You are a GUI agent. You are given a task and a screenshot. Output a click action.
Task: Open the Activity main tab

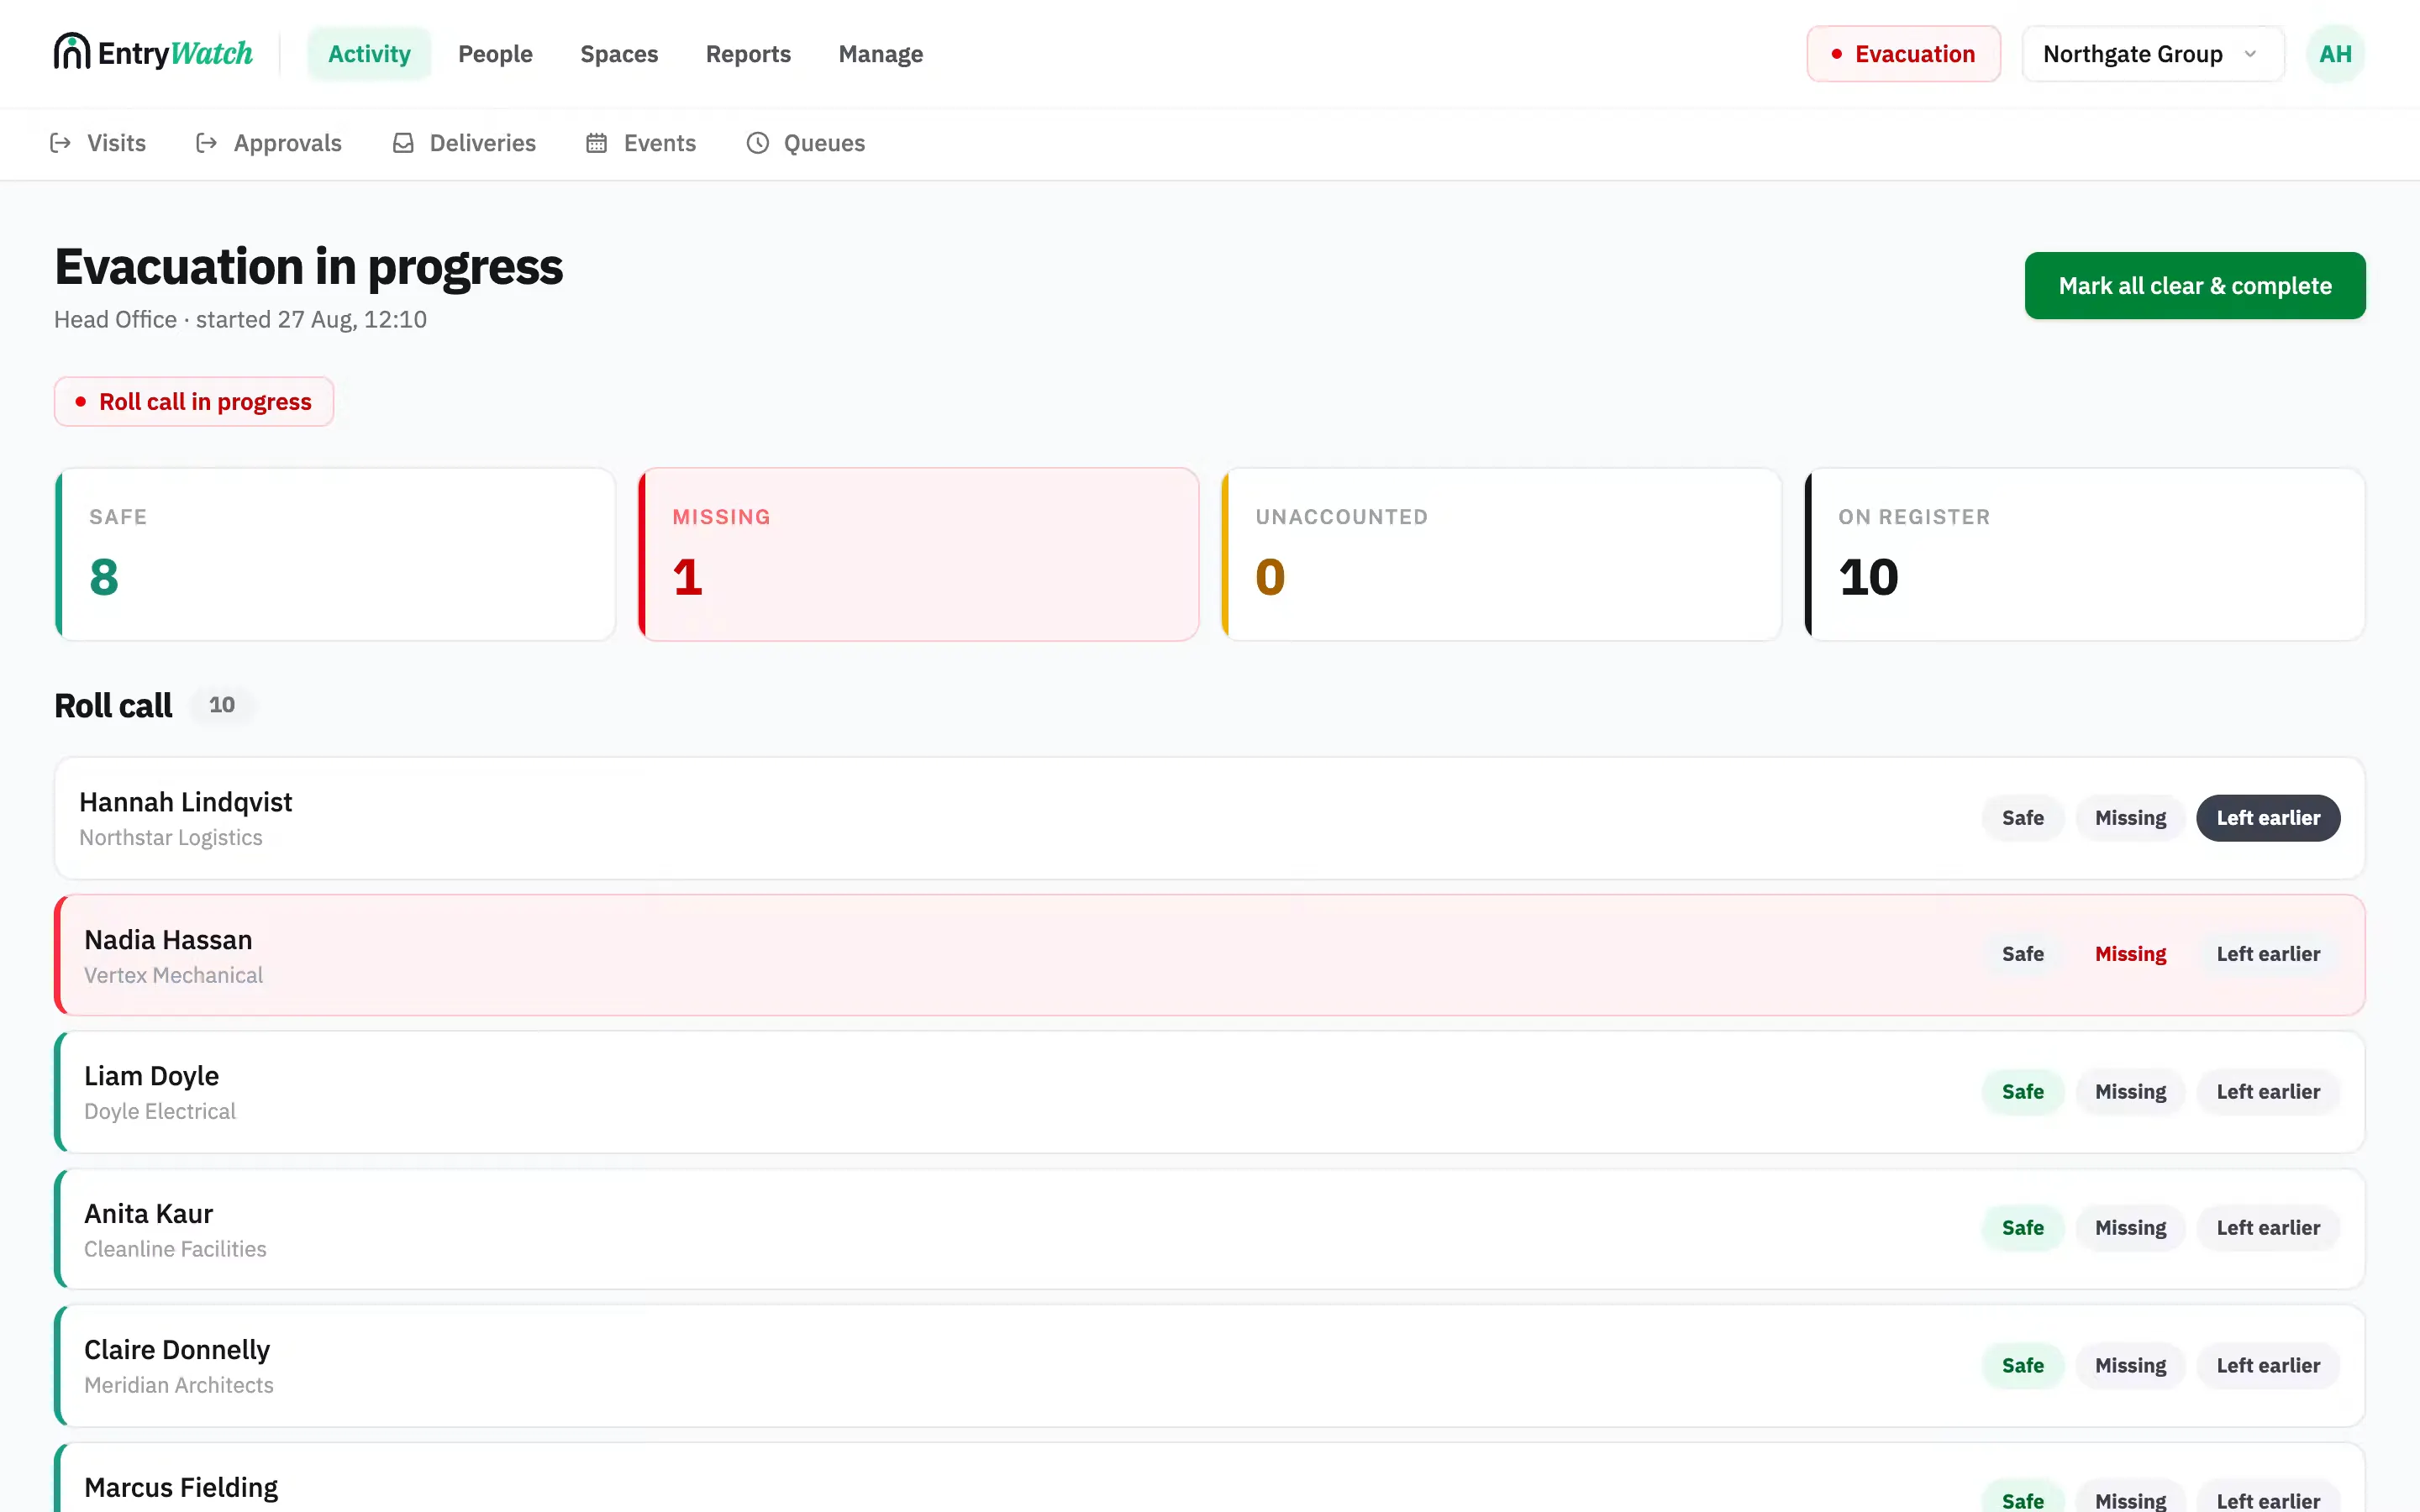click(x=369, y=54)
